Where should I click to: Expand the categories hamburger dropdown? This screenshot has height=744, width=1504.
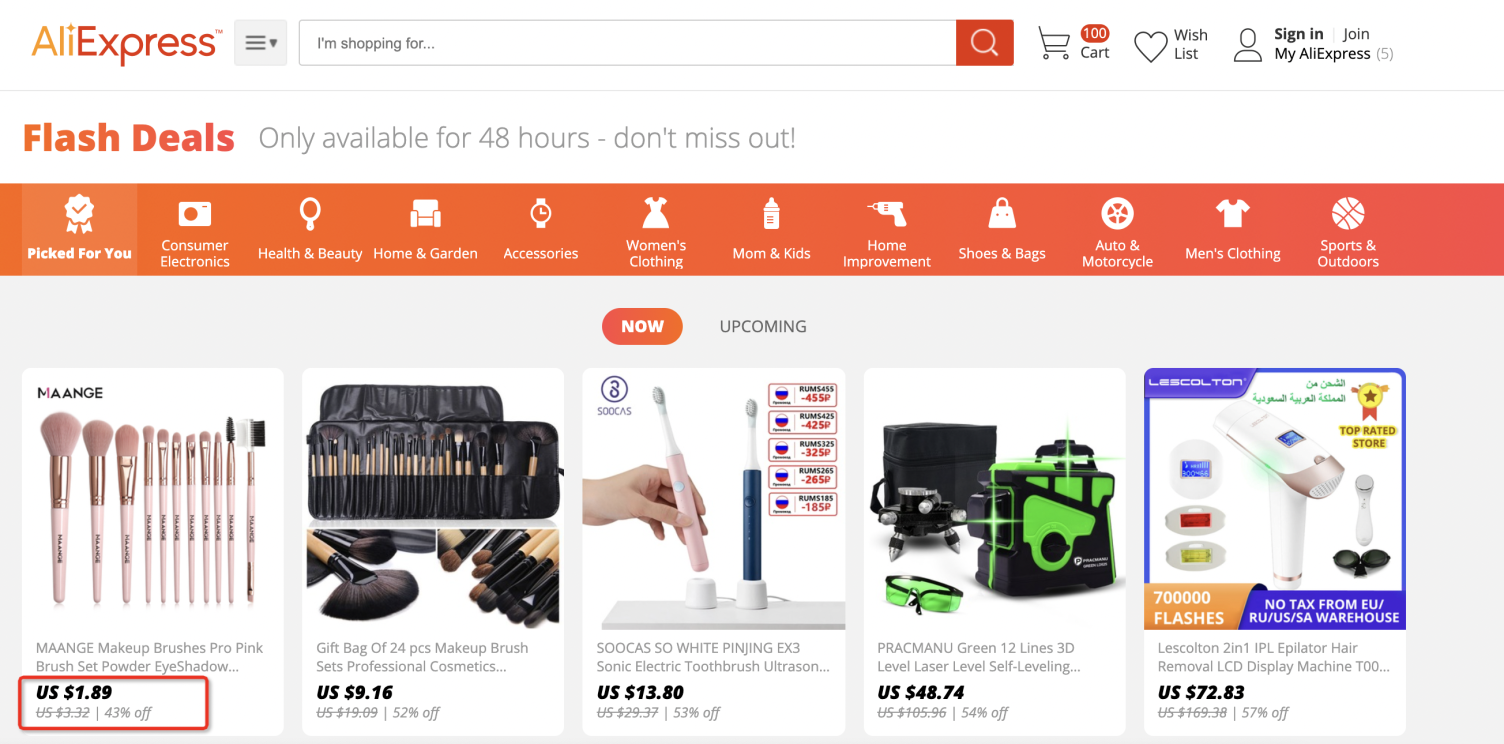pyautogui.click(x=261, y=43)
